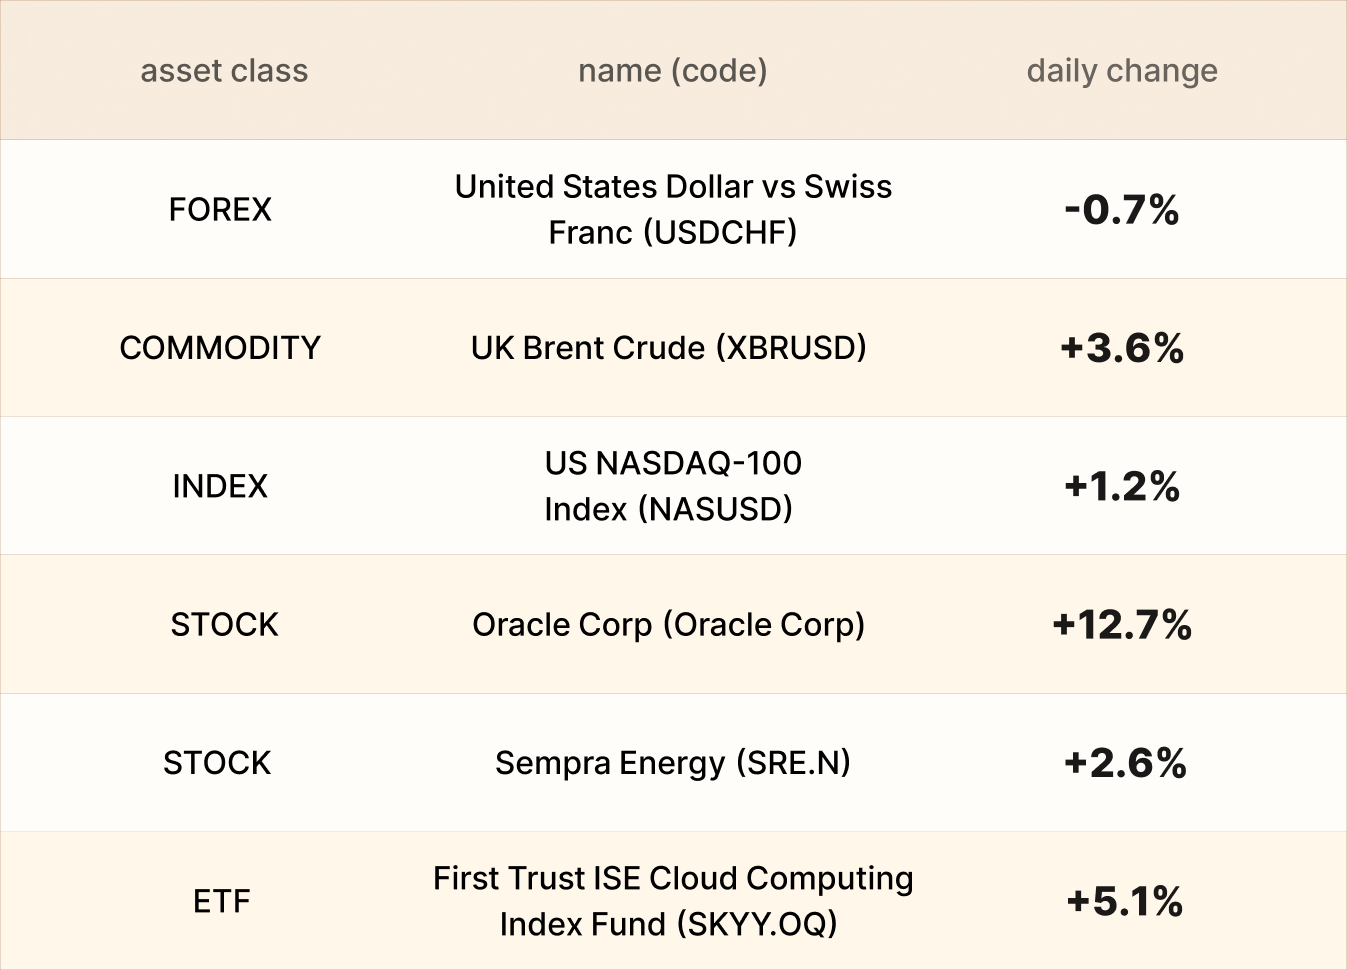Click the name (code) column header
Viewport: 1347px width, 970px height.
click(672, 71)
